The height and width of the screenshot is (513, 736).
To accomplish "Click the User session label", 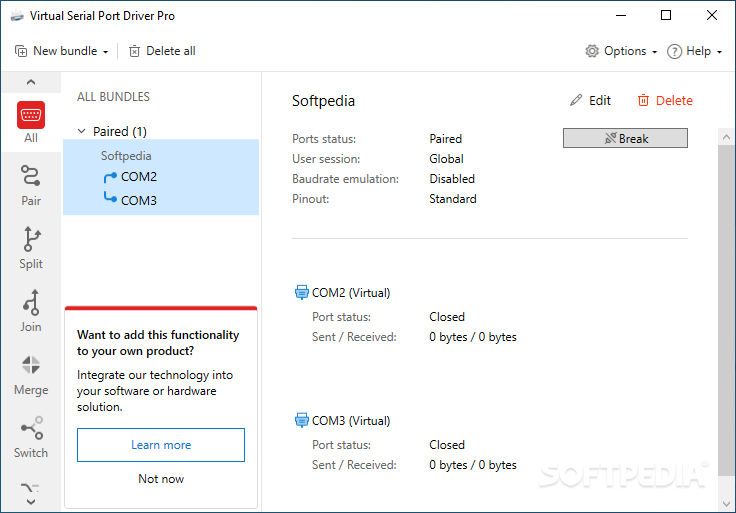I will (x=326, y=159).
